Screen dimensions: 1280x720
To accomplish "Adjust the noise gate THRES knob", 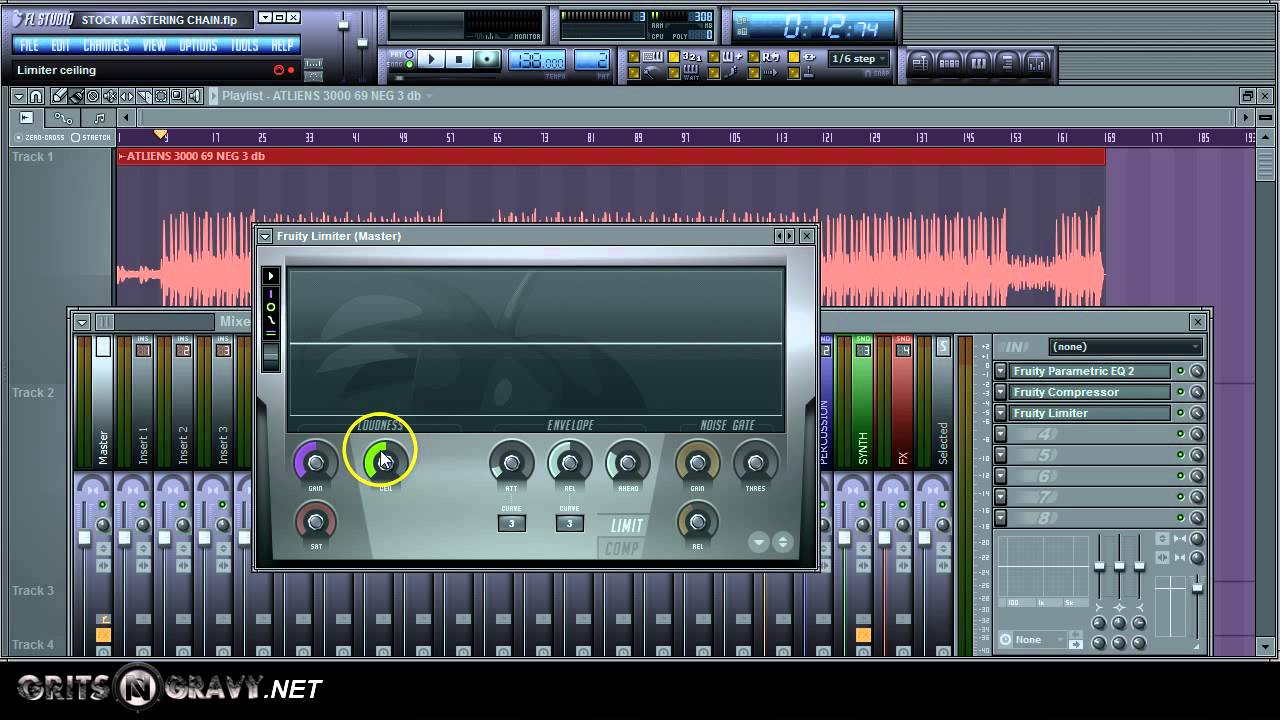I will click(x=756, y=463).
